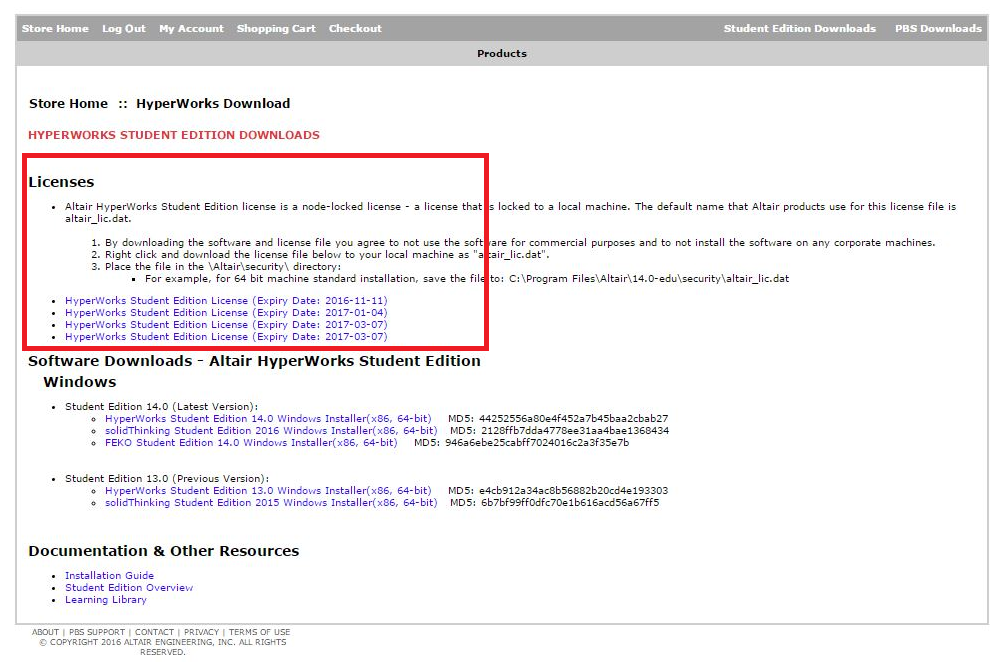Click the 'Student Edition 13.0 (Previous Version):' text
This screenshot has height=662, width=997.
click(x=167, y=478)
